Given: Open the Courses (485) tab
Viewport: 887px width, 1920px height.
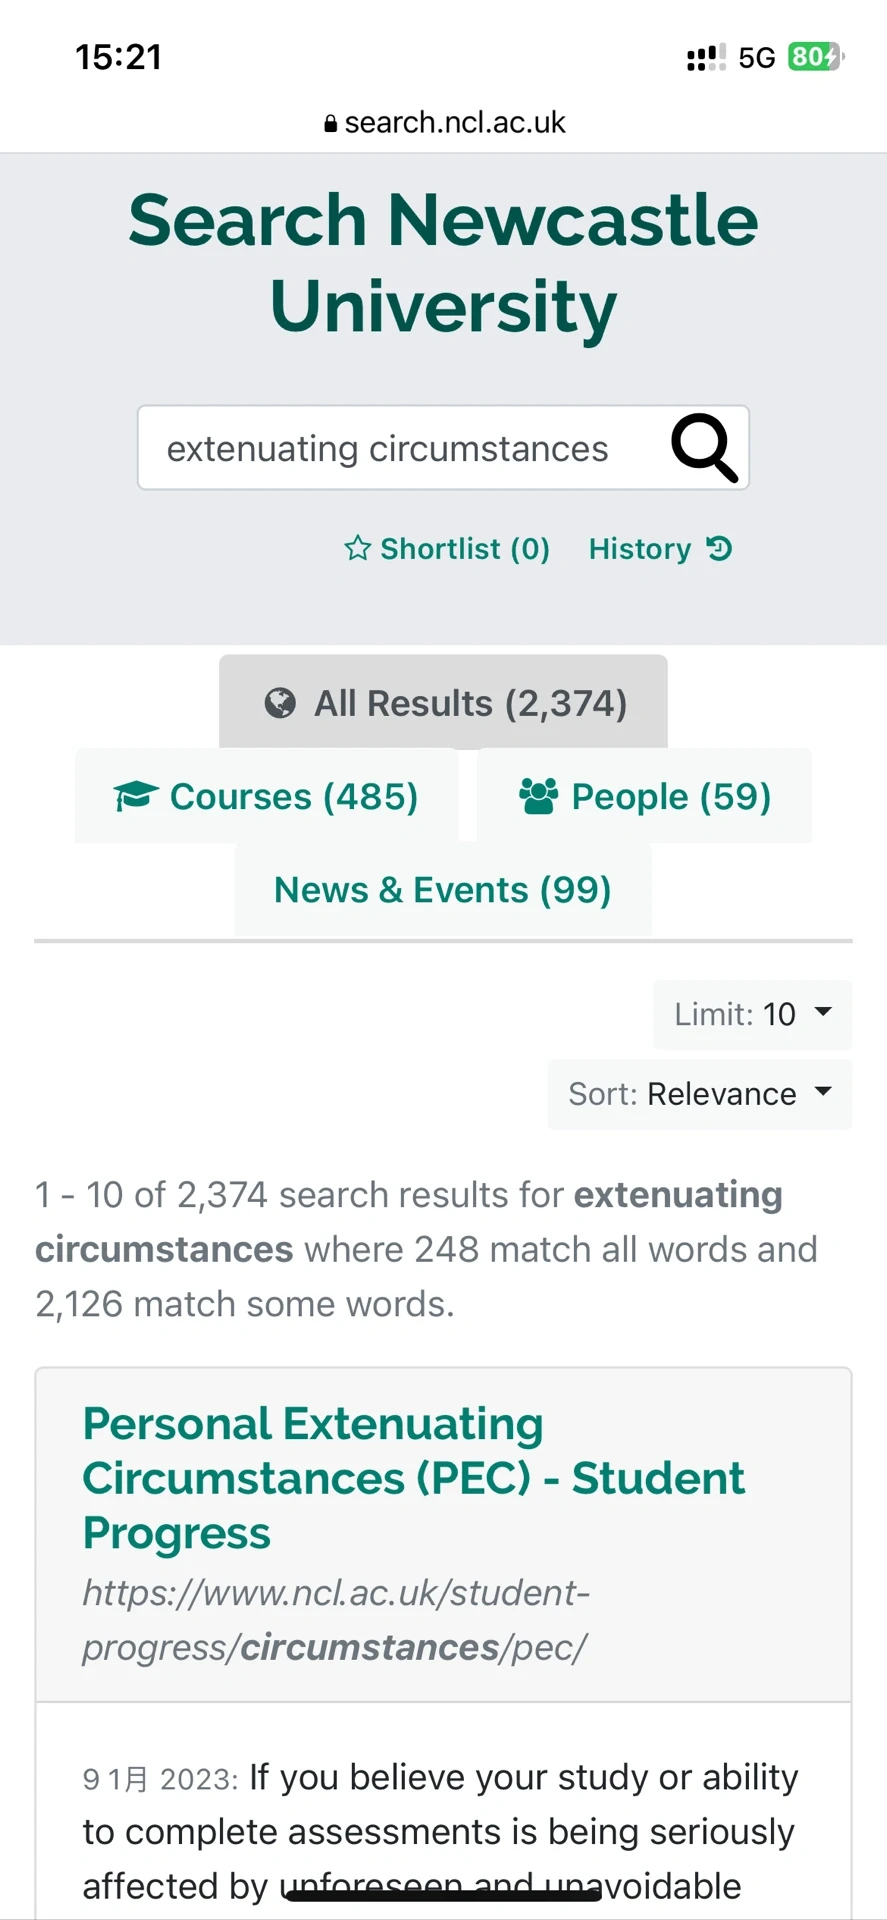Looking at the screenshot, I should (266, 796).
